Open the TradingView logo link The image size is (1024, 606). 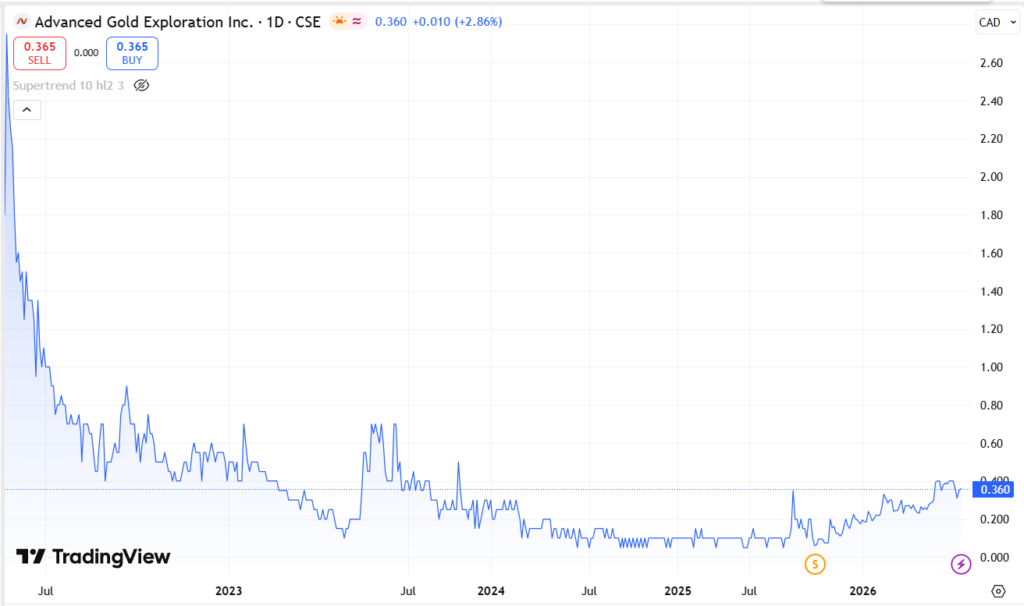coord(93,557)
